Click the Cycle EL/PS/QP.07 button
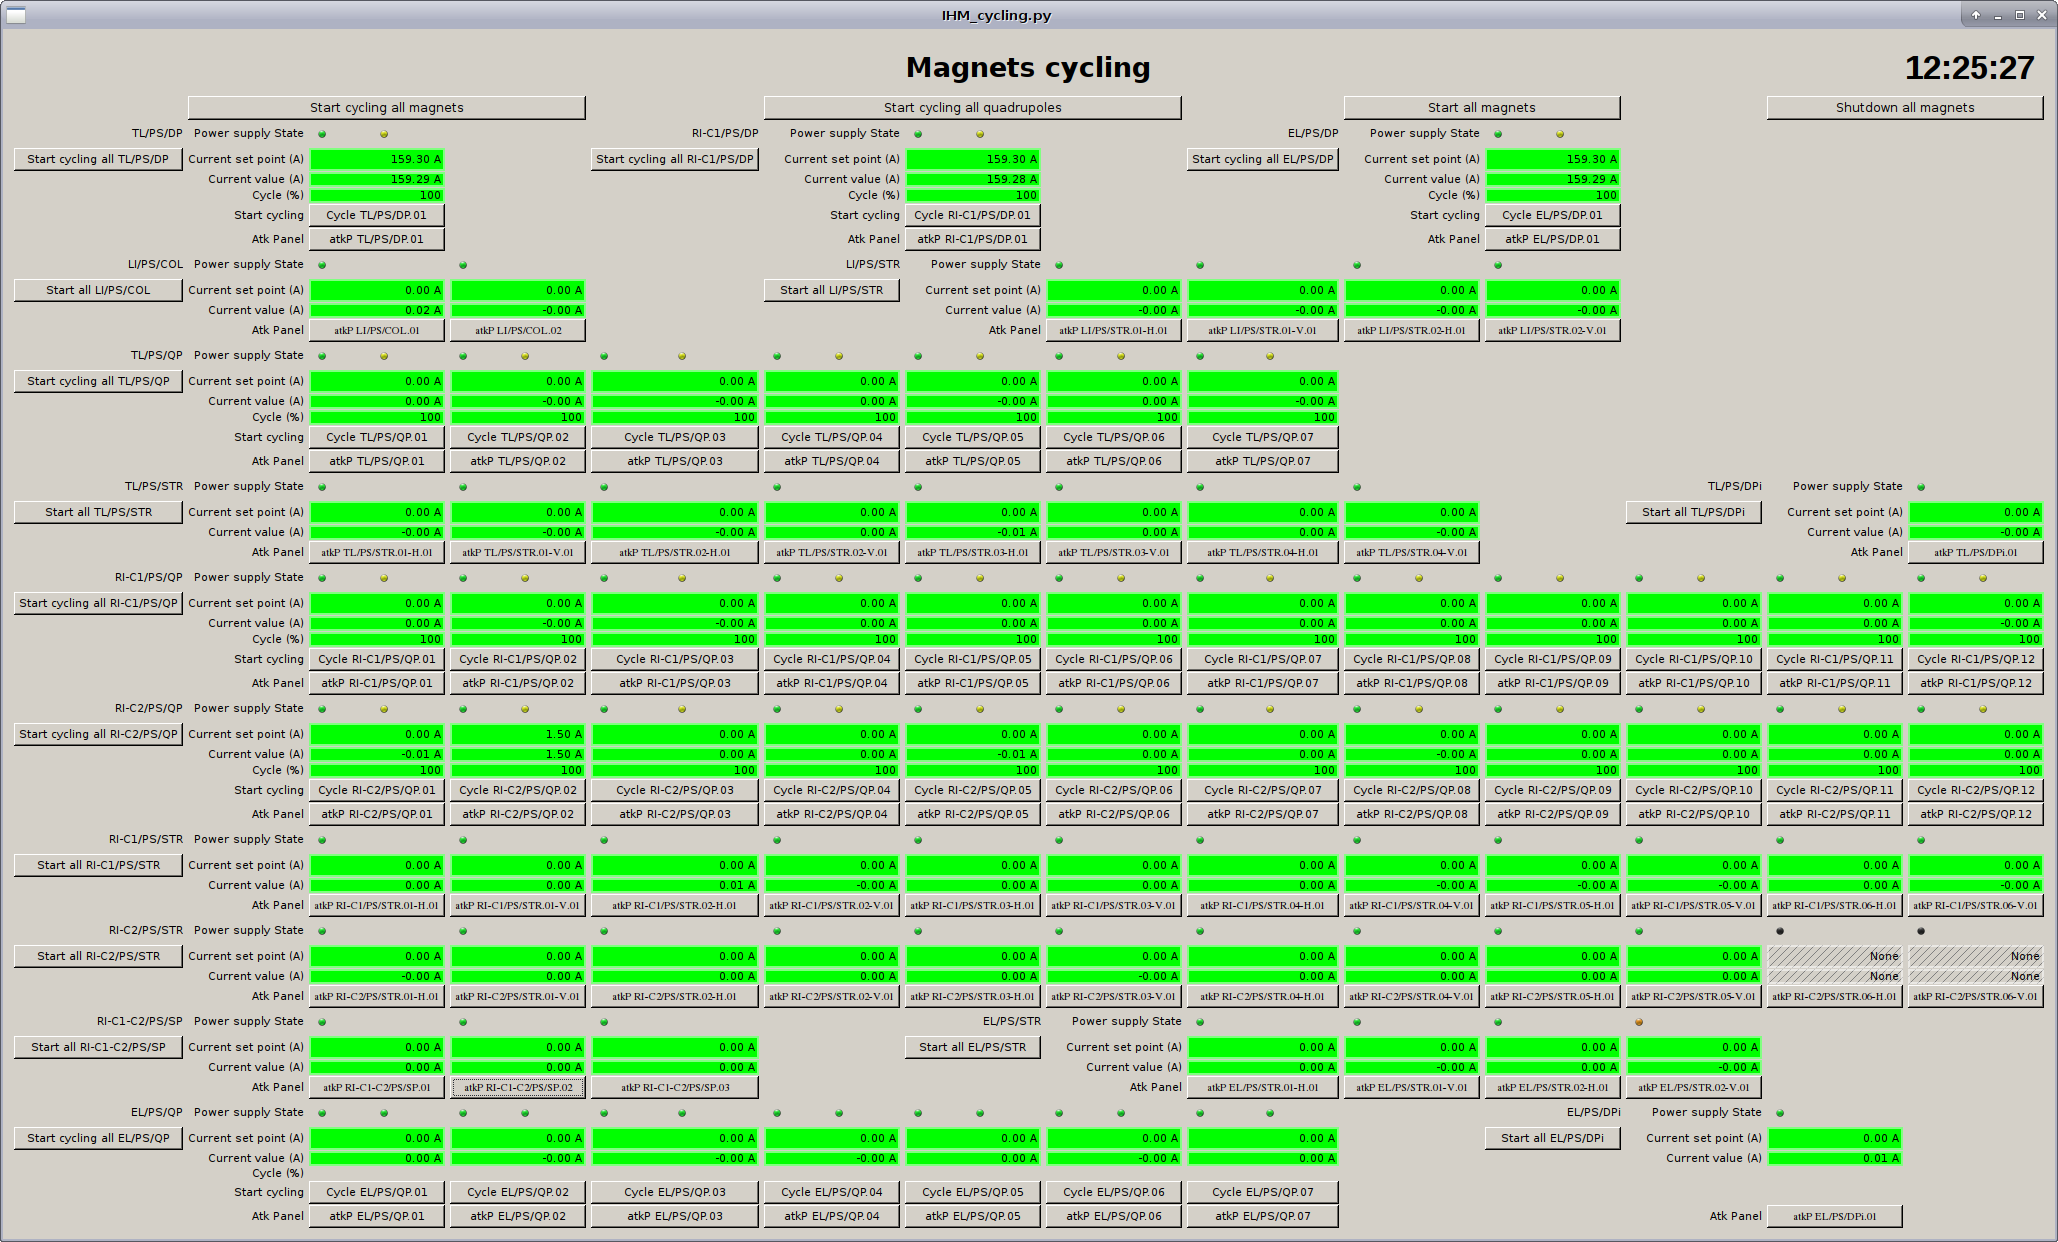2058x1242 pixels. pos(1262,1192)
